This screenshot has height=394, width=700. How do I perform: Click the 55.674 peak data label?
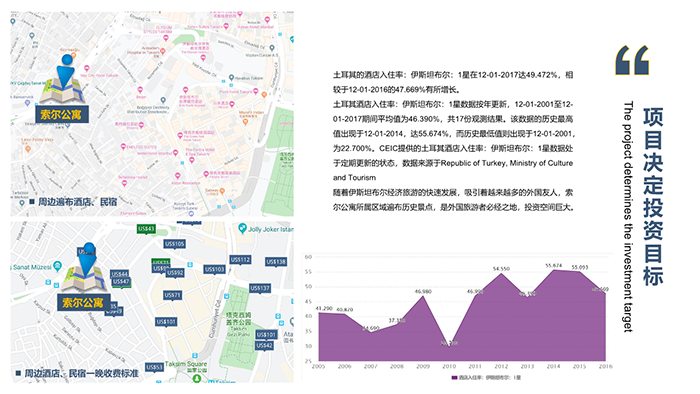(554, 265)
